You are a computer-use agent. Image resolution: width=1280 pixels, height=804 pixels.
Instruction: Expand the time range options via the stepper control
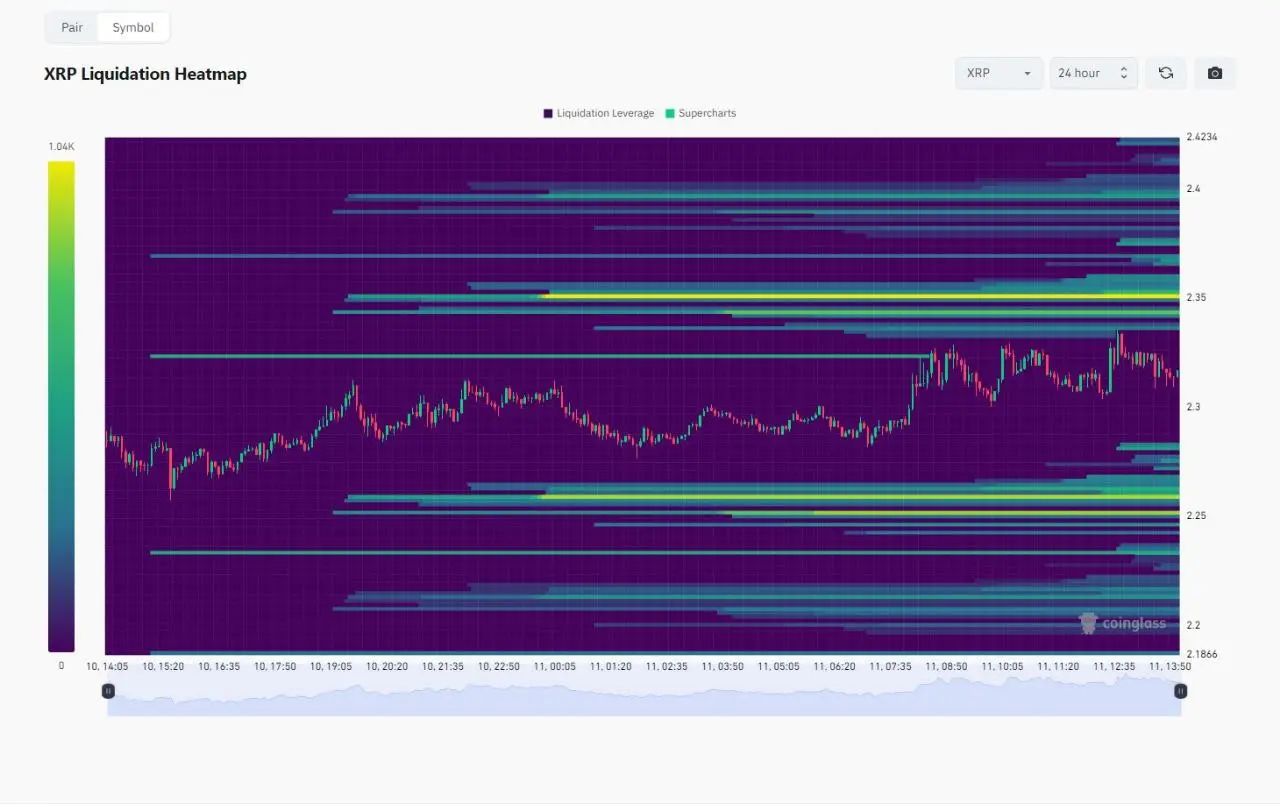[1123, 73]
